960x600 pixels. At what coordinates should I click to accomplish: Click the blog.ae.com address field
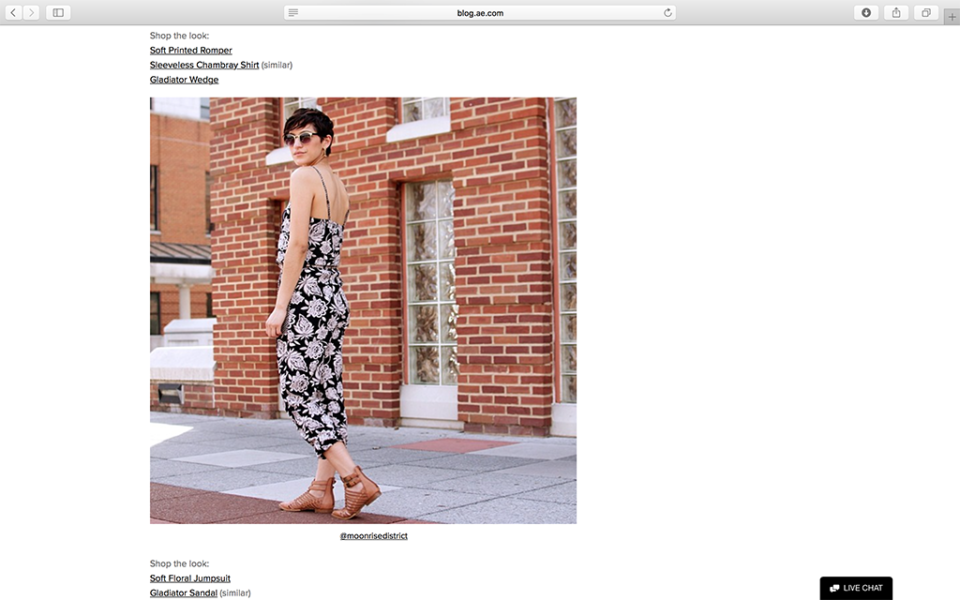(x=480, y=13)
